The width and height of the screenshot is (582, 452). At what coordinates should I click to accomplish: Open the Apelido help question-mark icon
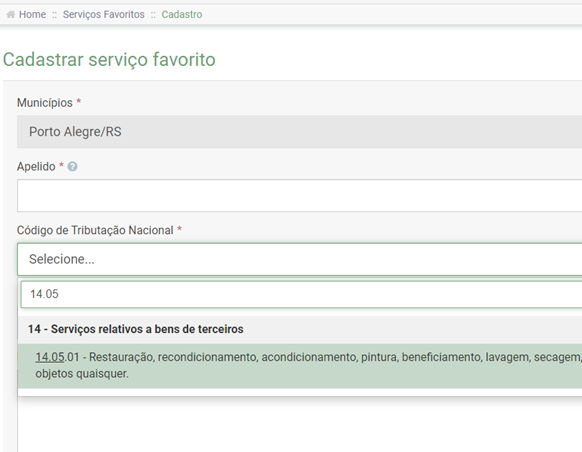coord(73,167)
